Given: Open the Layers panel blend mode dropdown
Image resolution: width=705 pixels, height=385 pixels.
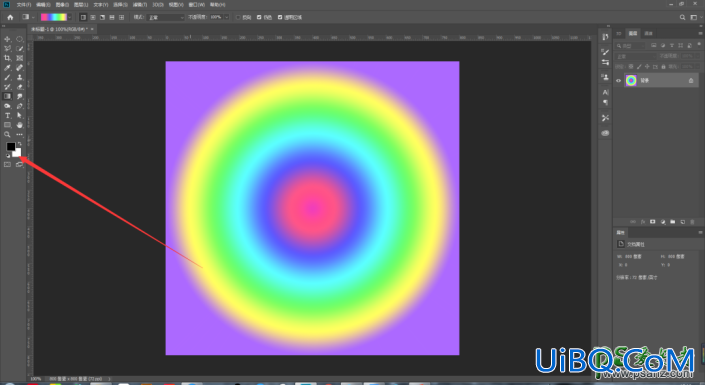Looking at the screenshot, I should pos(636,56).
